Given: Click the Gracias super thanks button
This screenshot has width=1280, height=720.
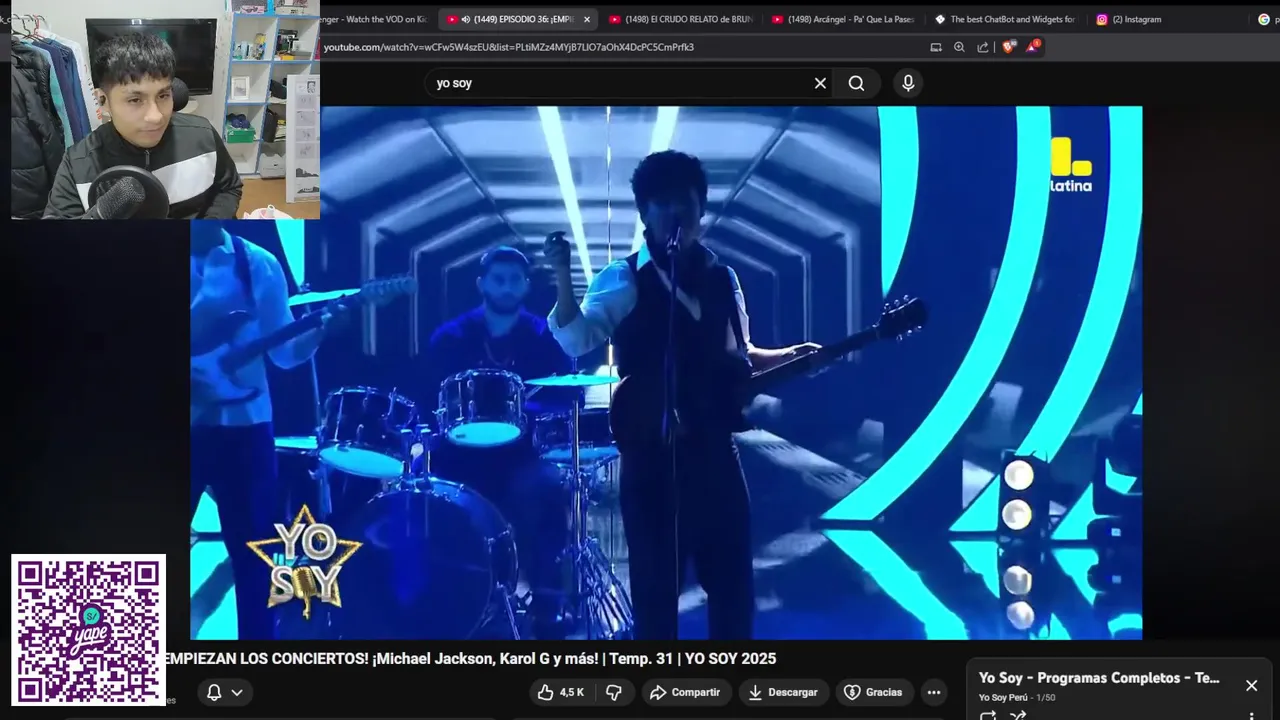Looking at the screenshot, I should [873, 692].
